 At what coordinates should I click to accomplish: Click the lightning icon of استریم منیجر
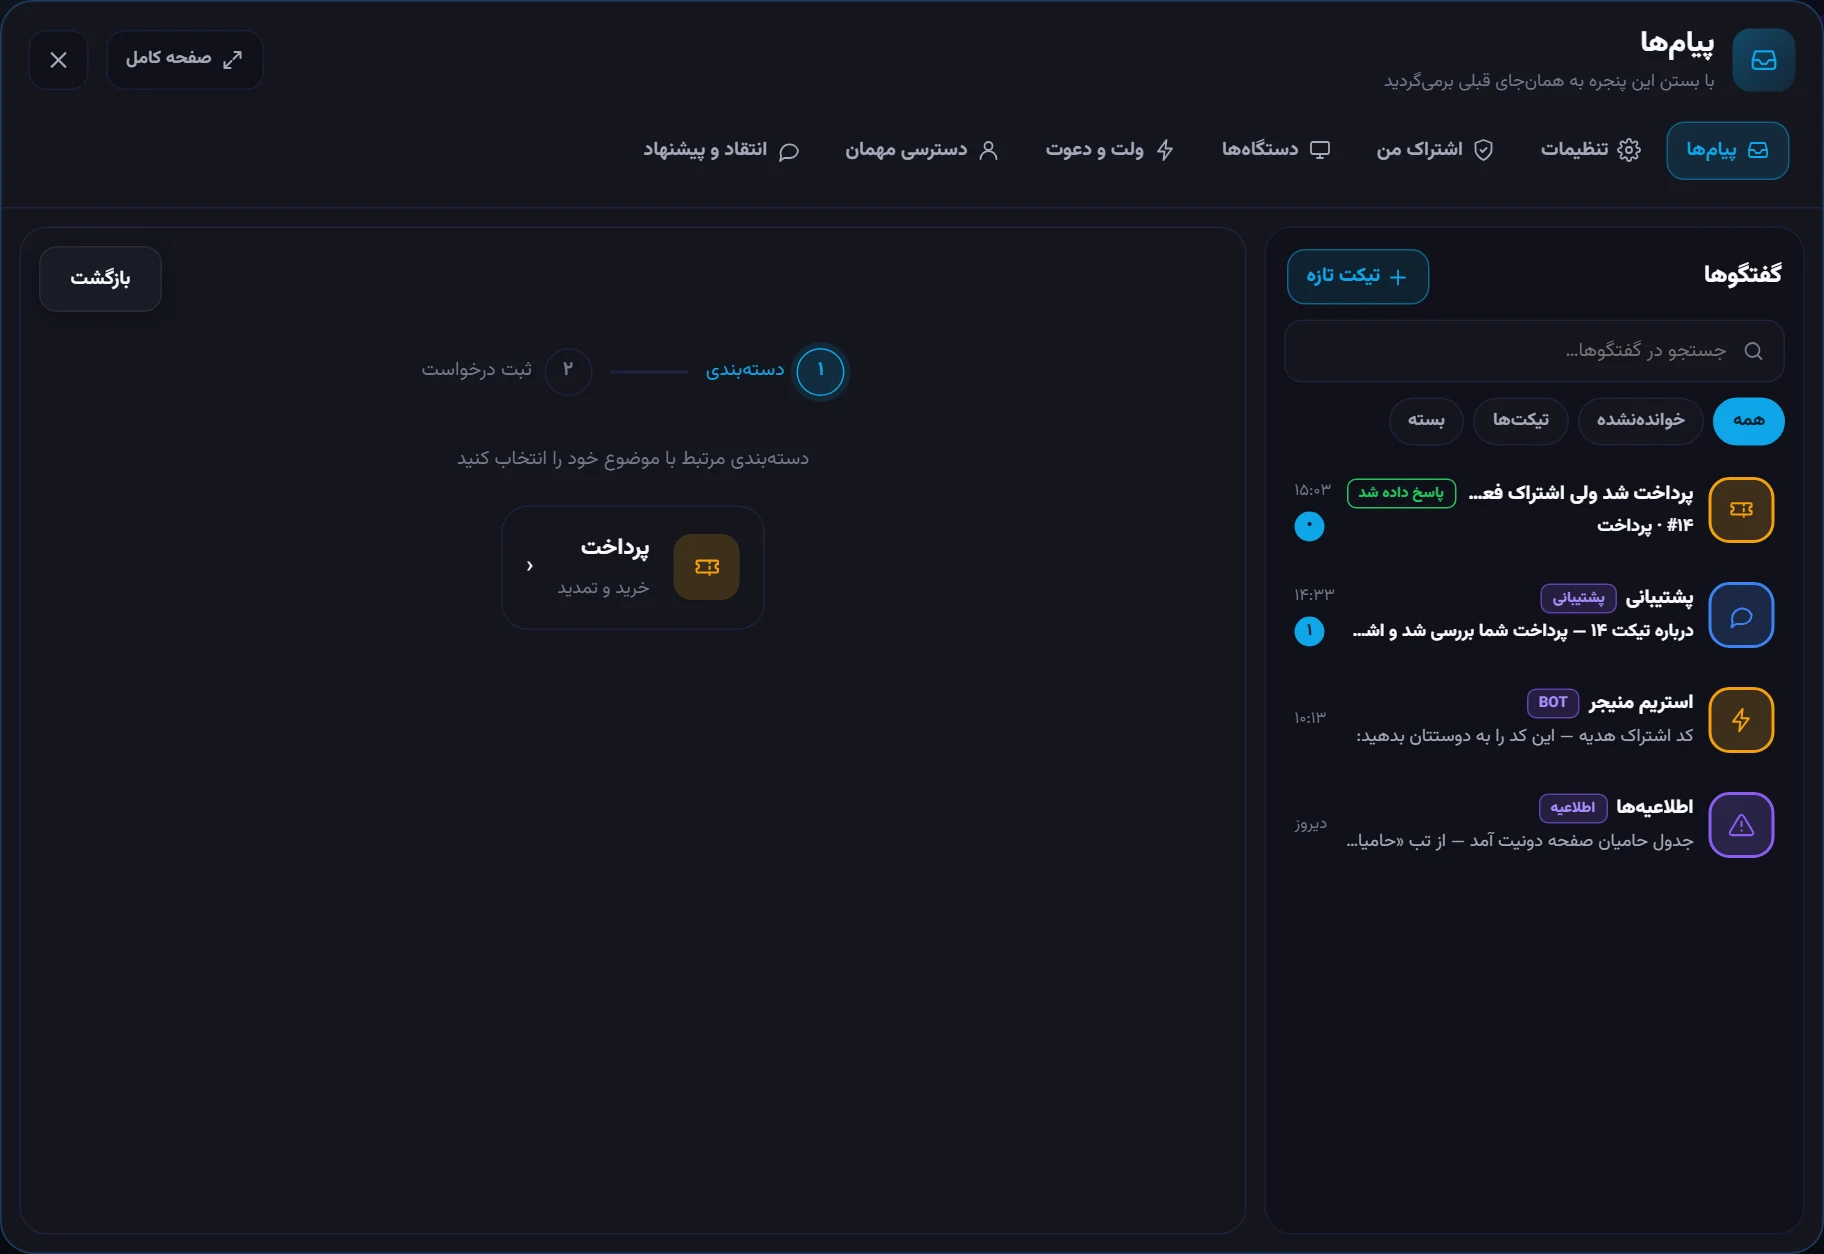1741,720
